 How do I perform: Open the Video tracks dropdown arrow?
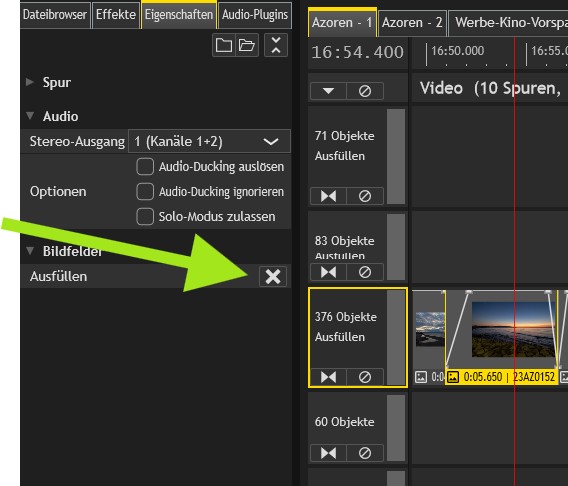pyautogui.click(x=329, y=91)
